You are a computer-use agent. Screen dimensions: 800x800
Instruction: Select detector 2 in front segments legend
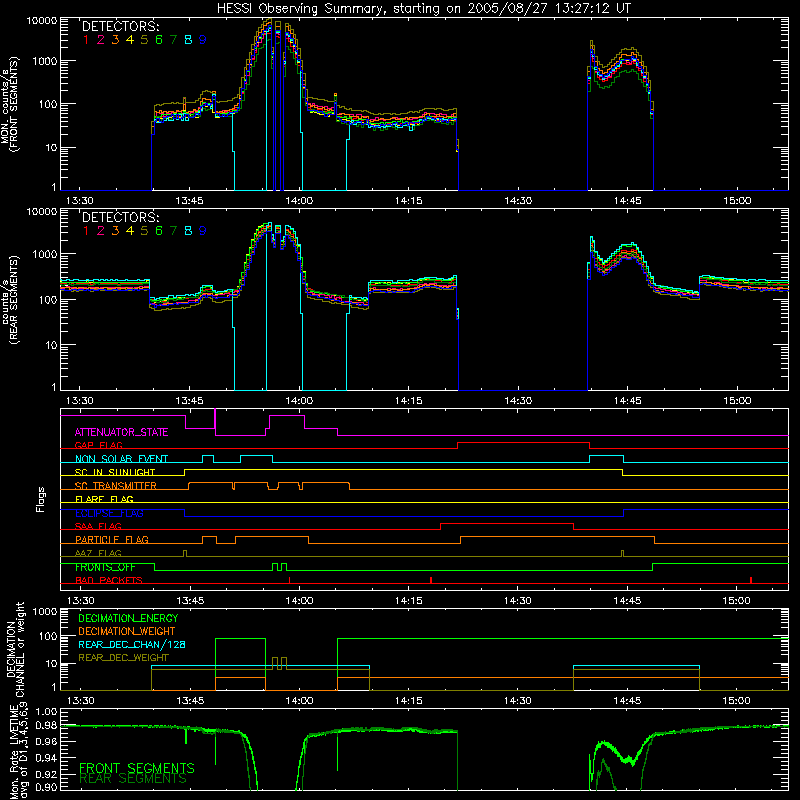[x=101, y=40]
